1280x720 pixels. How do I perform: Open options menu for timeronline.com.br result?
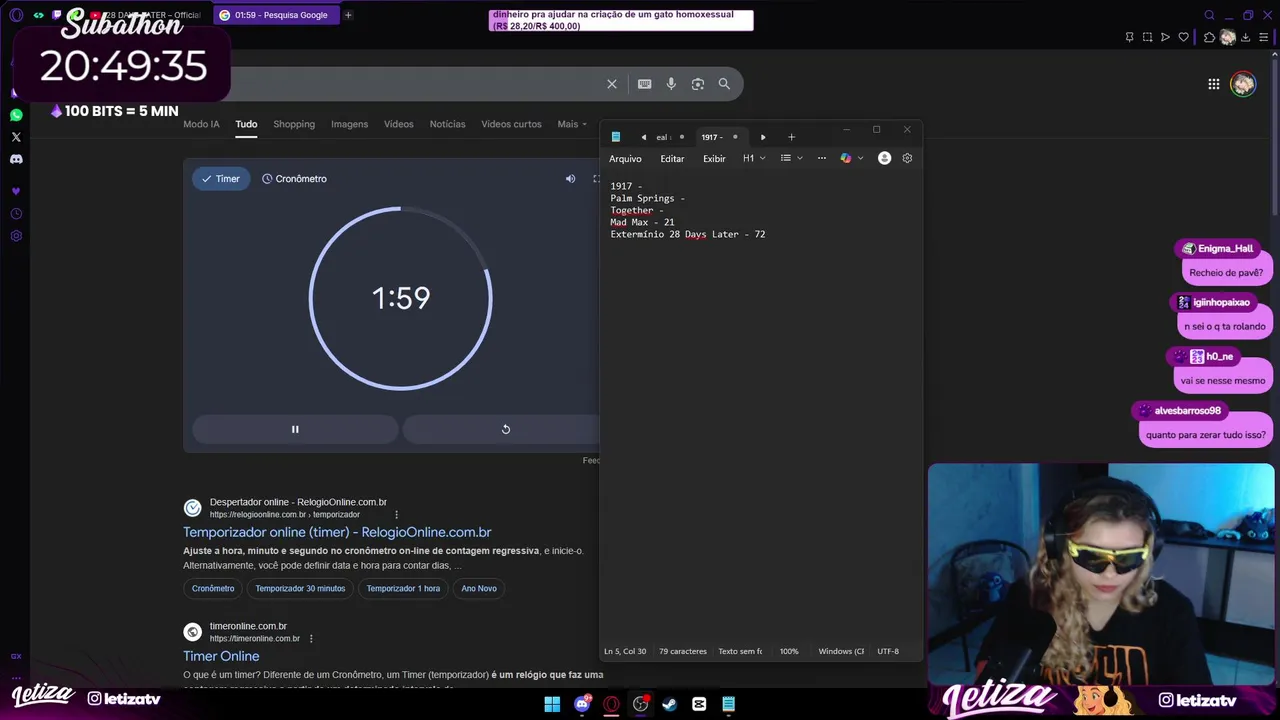(x=311, y=639)
